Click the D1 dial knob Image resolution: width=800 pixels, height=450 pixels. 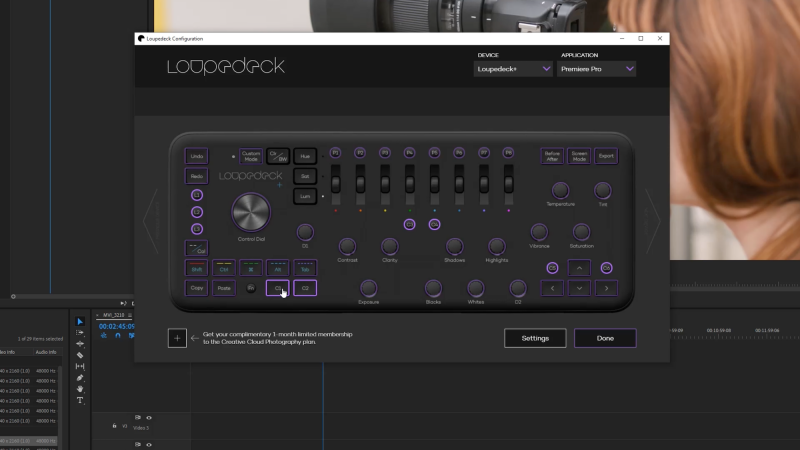(x=305, y=232)
